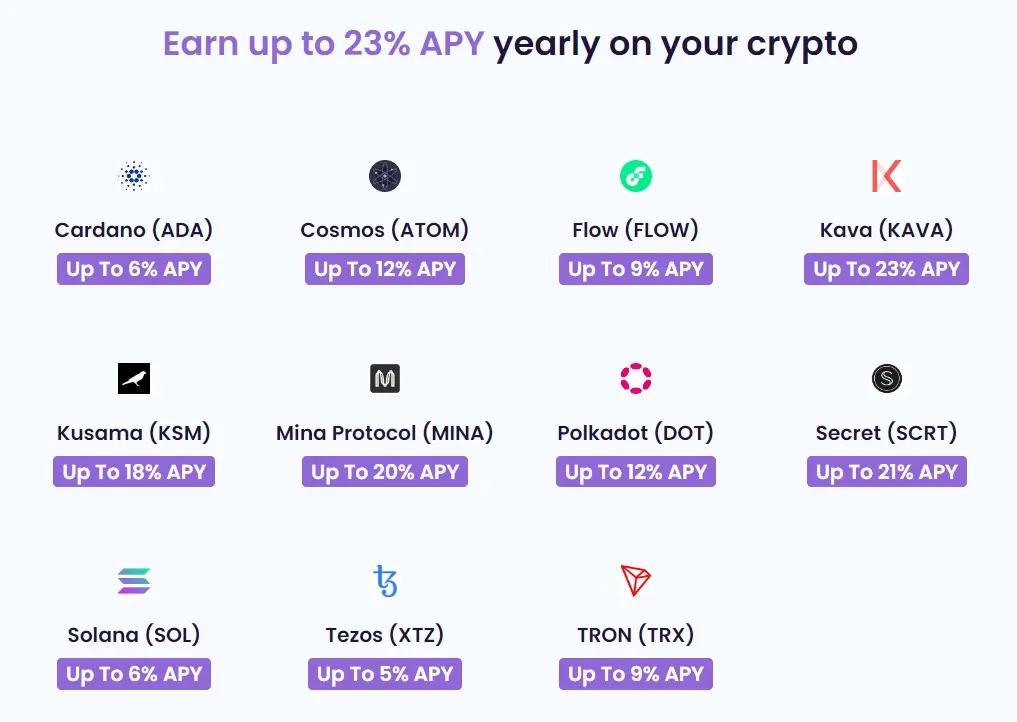
Task: Open the Polkadot (DOT) label link
Action: (x=635, y=433)
